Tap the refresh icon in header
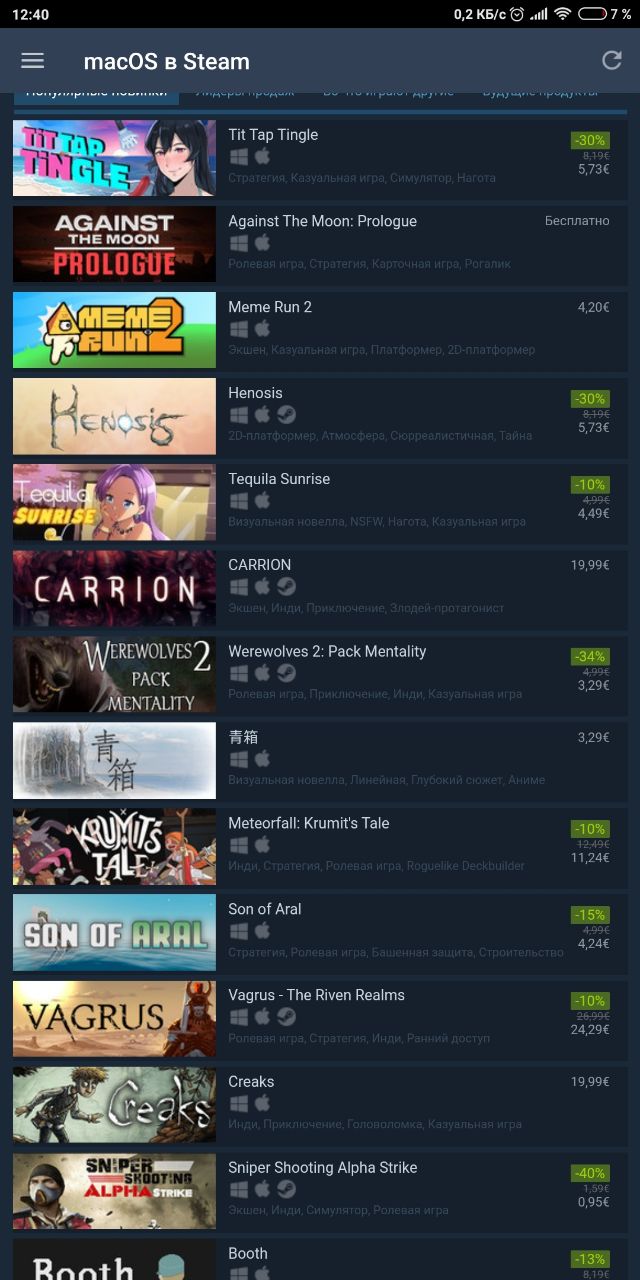The height and width of the screenshot is (1280, 640). point(611,61)
